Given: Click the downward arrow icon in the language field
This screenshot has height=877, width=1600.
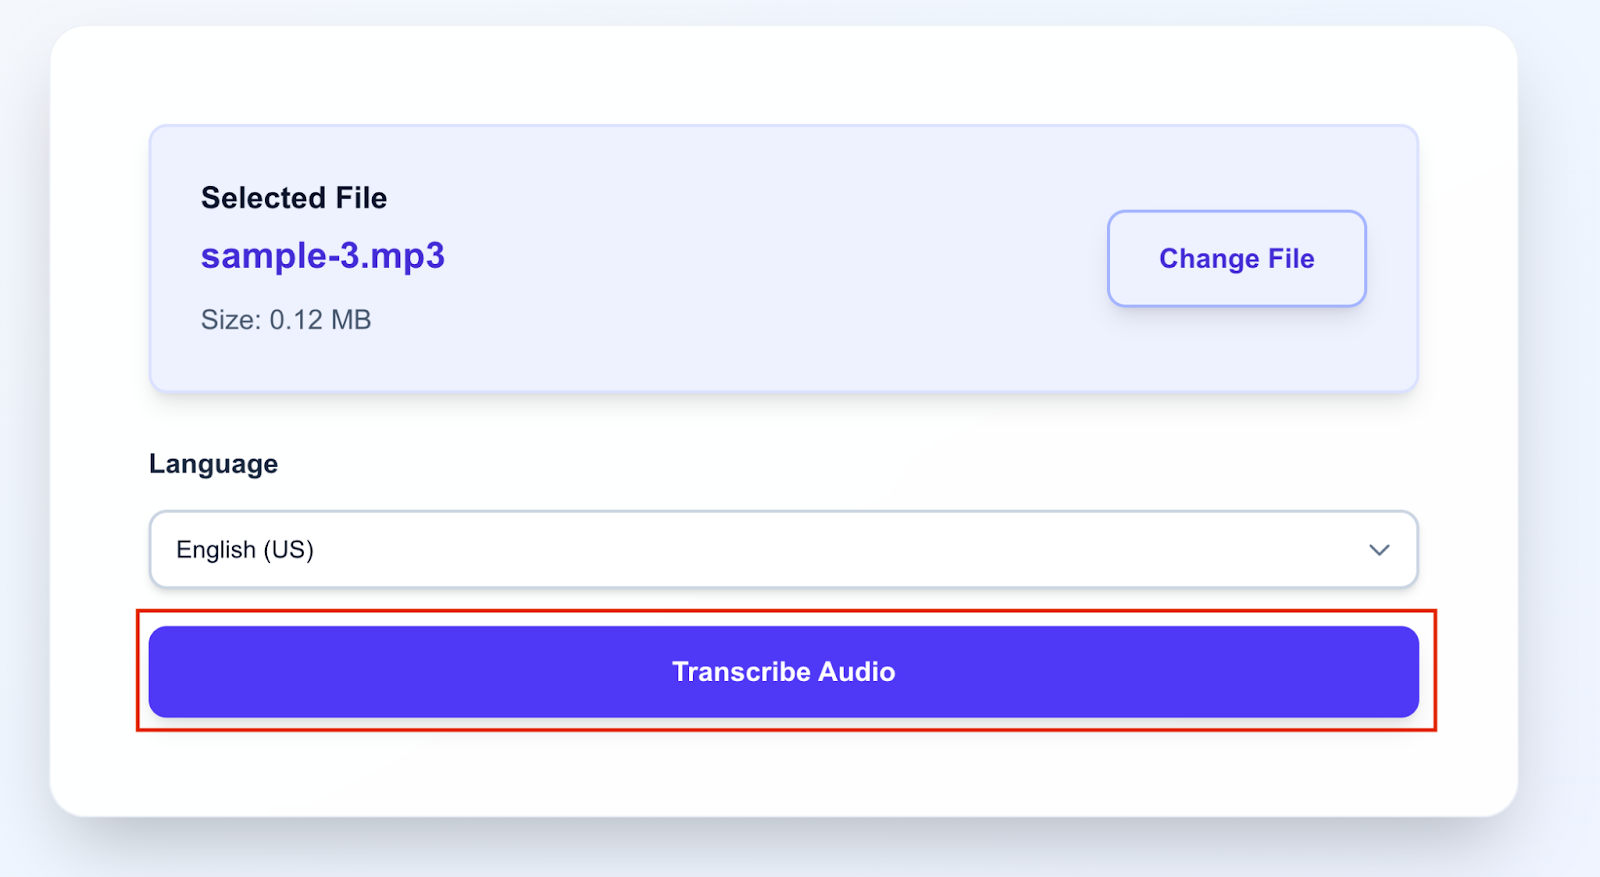Looking at the screenshot, I should [x=1380, y=549].
